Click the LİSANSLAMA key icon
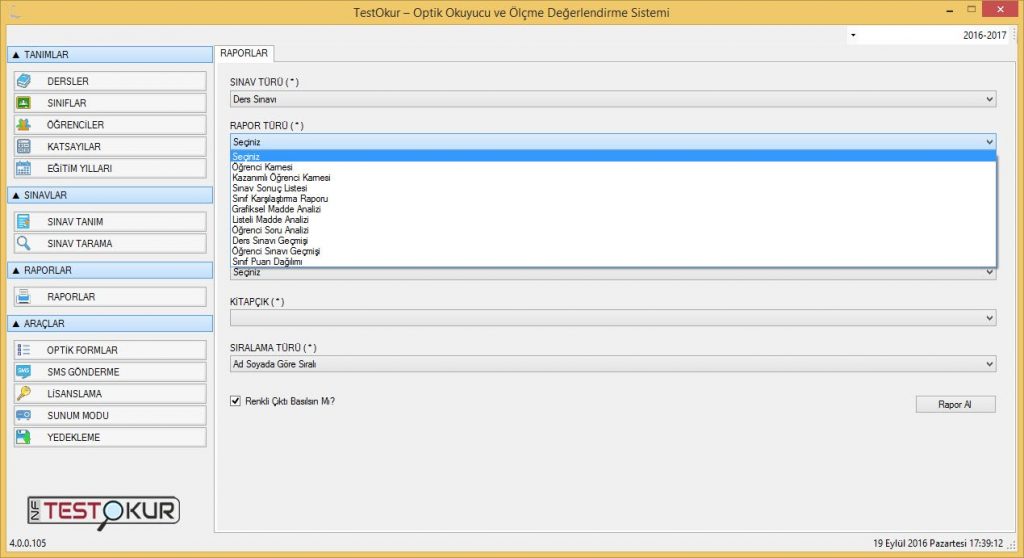 pyautogui.click(x=24, y=393)
